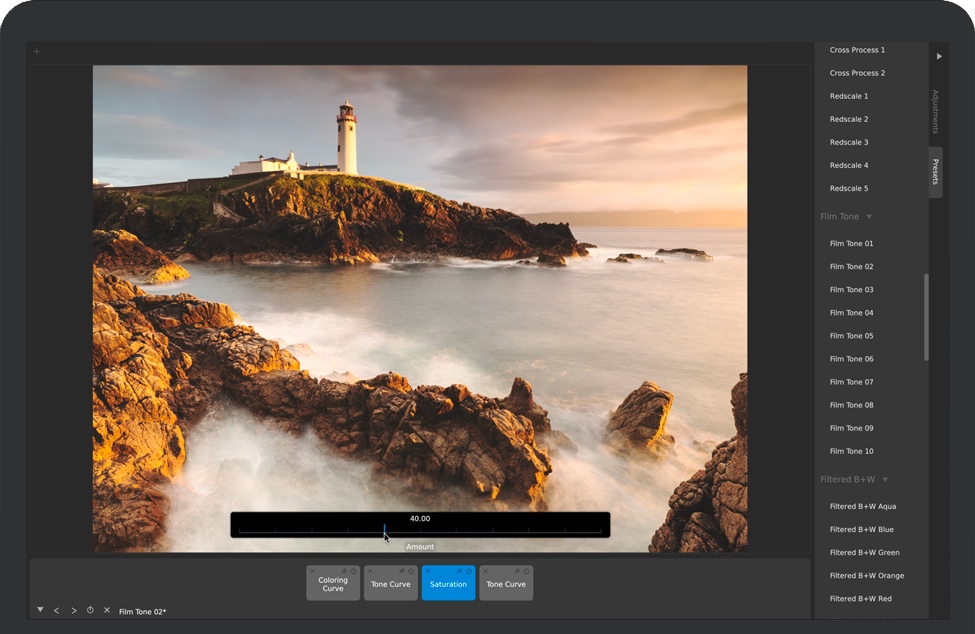
Task: Click the plus icon at top-left
Action: [x=37, y=51]
